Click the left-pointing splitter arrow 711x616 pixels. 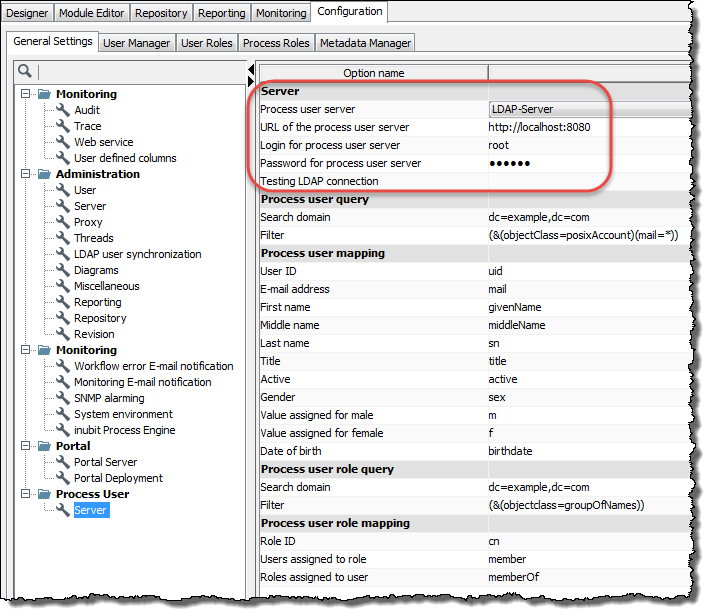pyautogui.click(x=251, y=69)
